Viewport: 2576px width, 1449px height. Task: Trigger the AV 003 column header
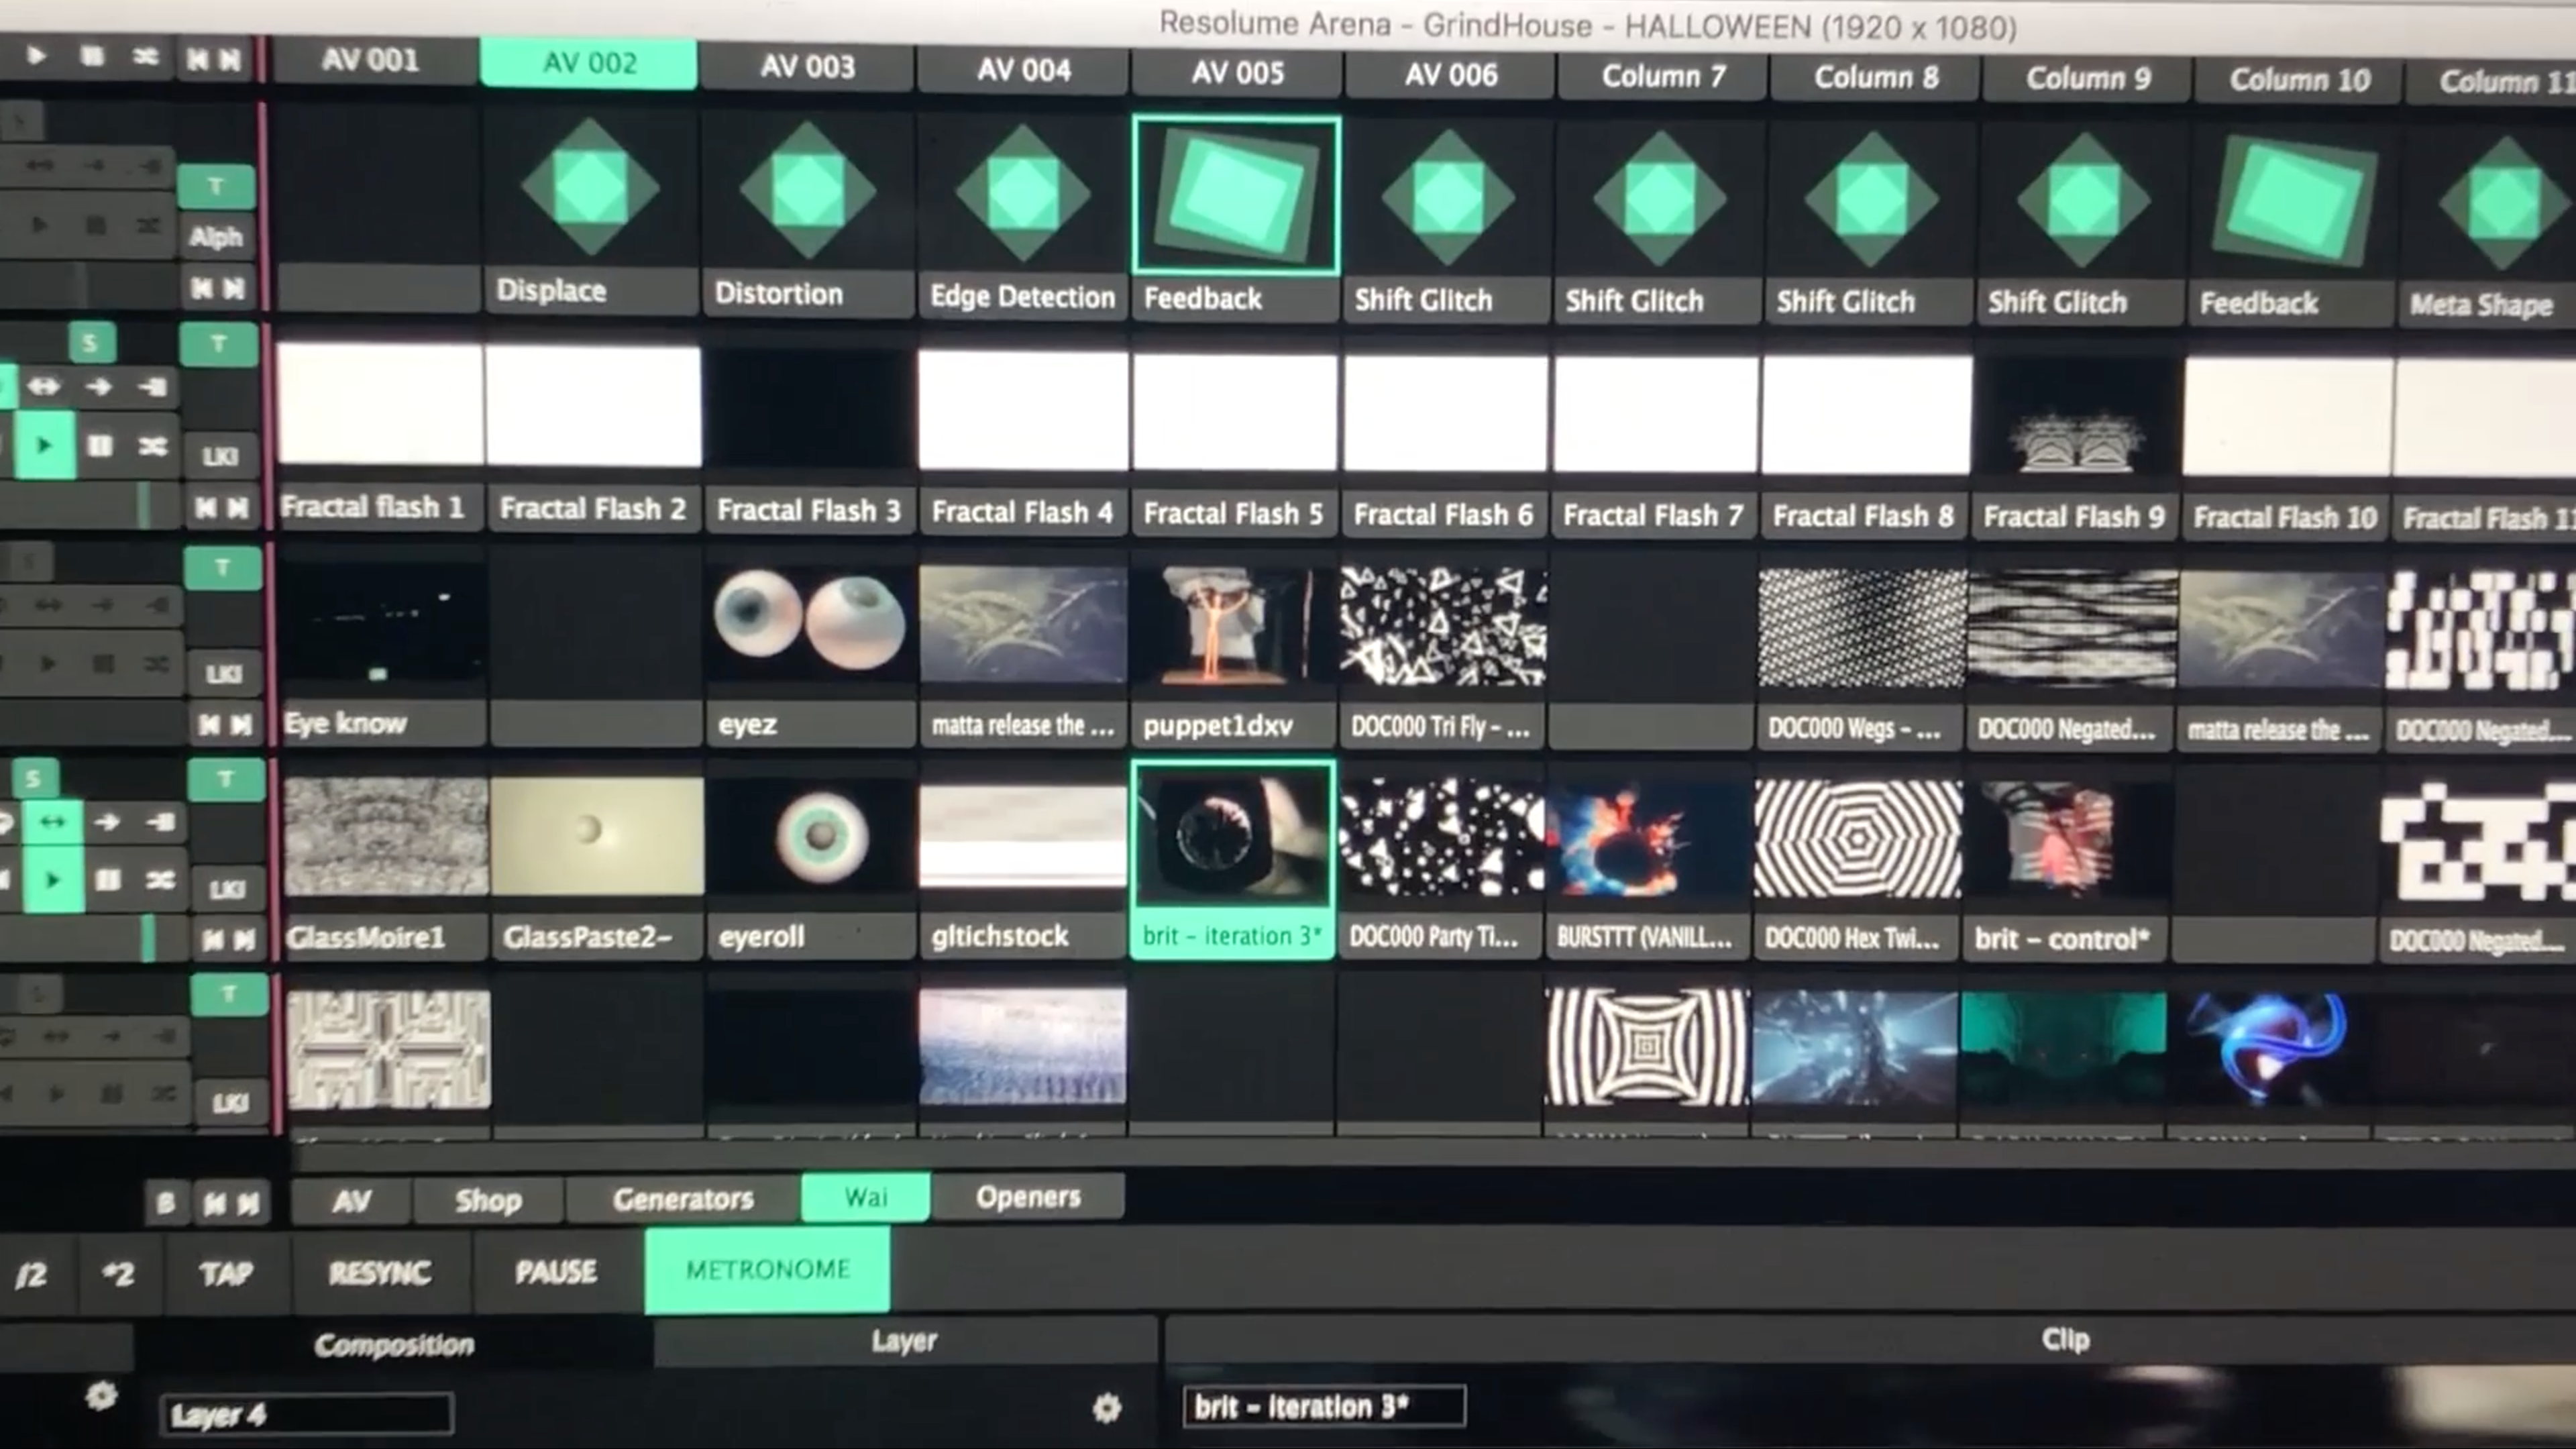coord(807,67)
